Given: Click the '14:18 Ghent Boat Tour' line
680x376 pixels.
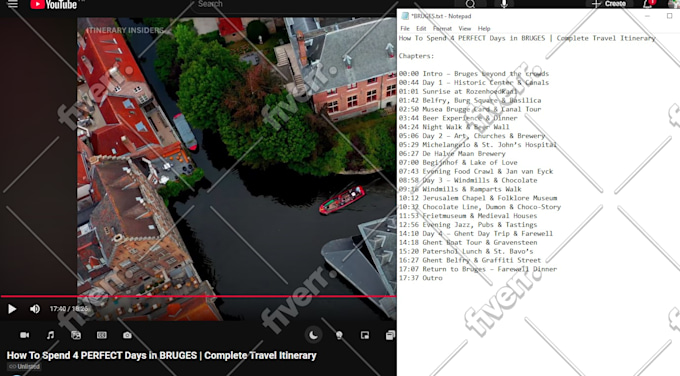Looking at the screenshot, I should [468, 242].
